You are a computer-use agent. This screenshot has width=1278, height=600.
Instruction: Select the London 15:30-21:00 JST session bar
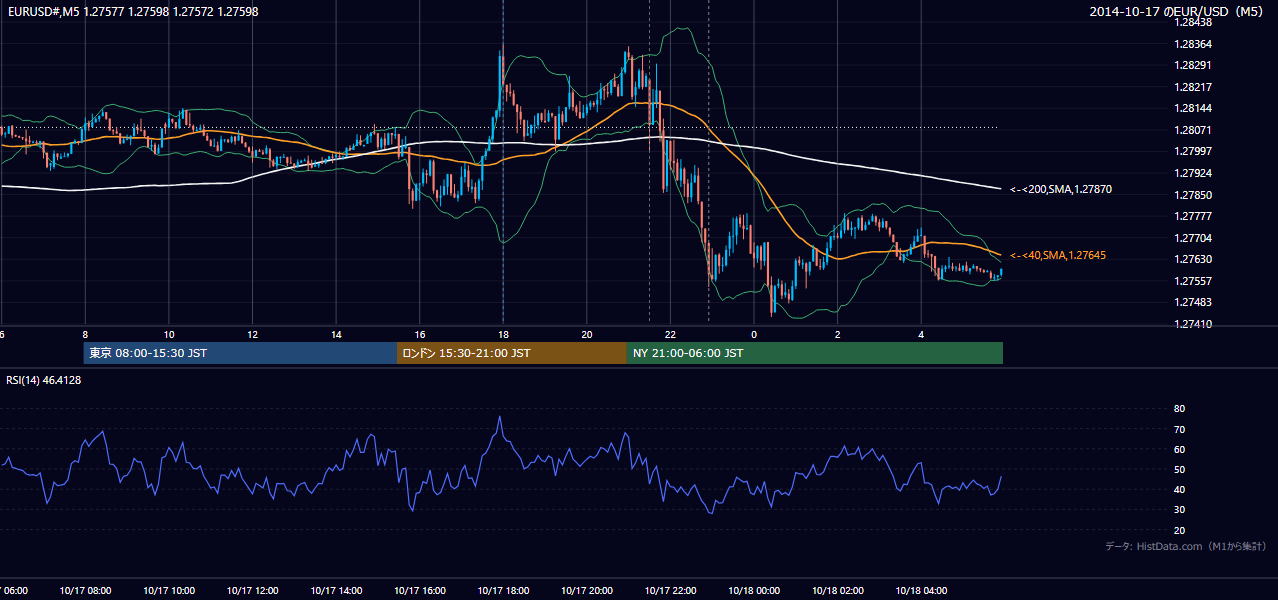tap(512, 353)
